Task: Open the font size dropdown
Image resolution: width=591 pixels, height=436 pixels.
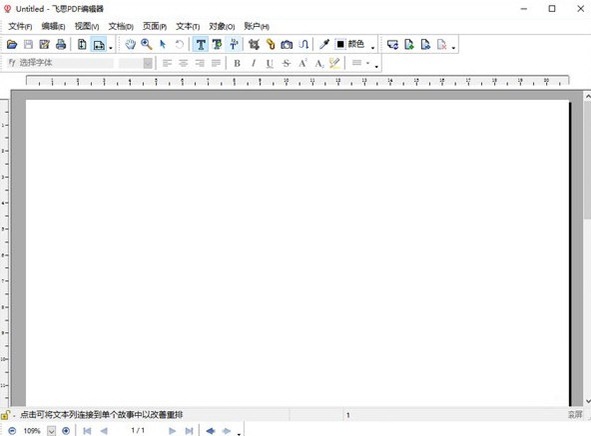Action: (x=148, y=63)
